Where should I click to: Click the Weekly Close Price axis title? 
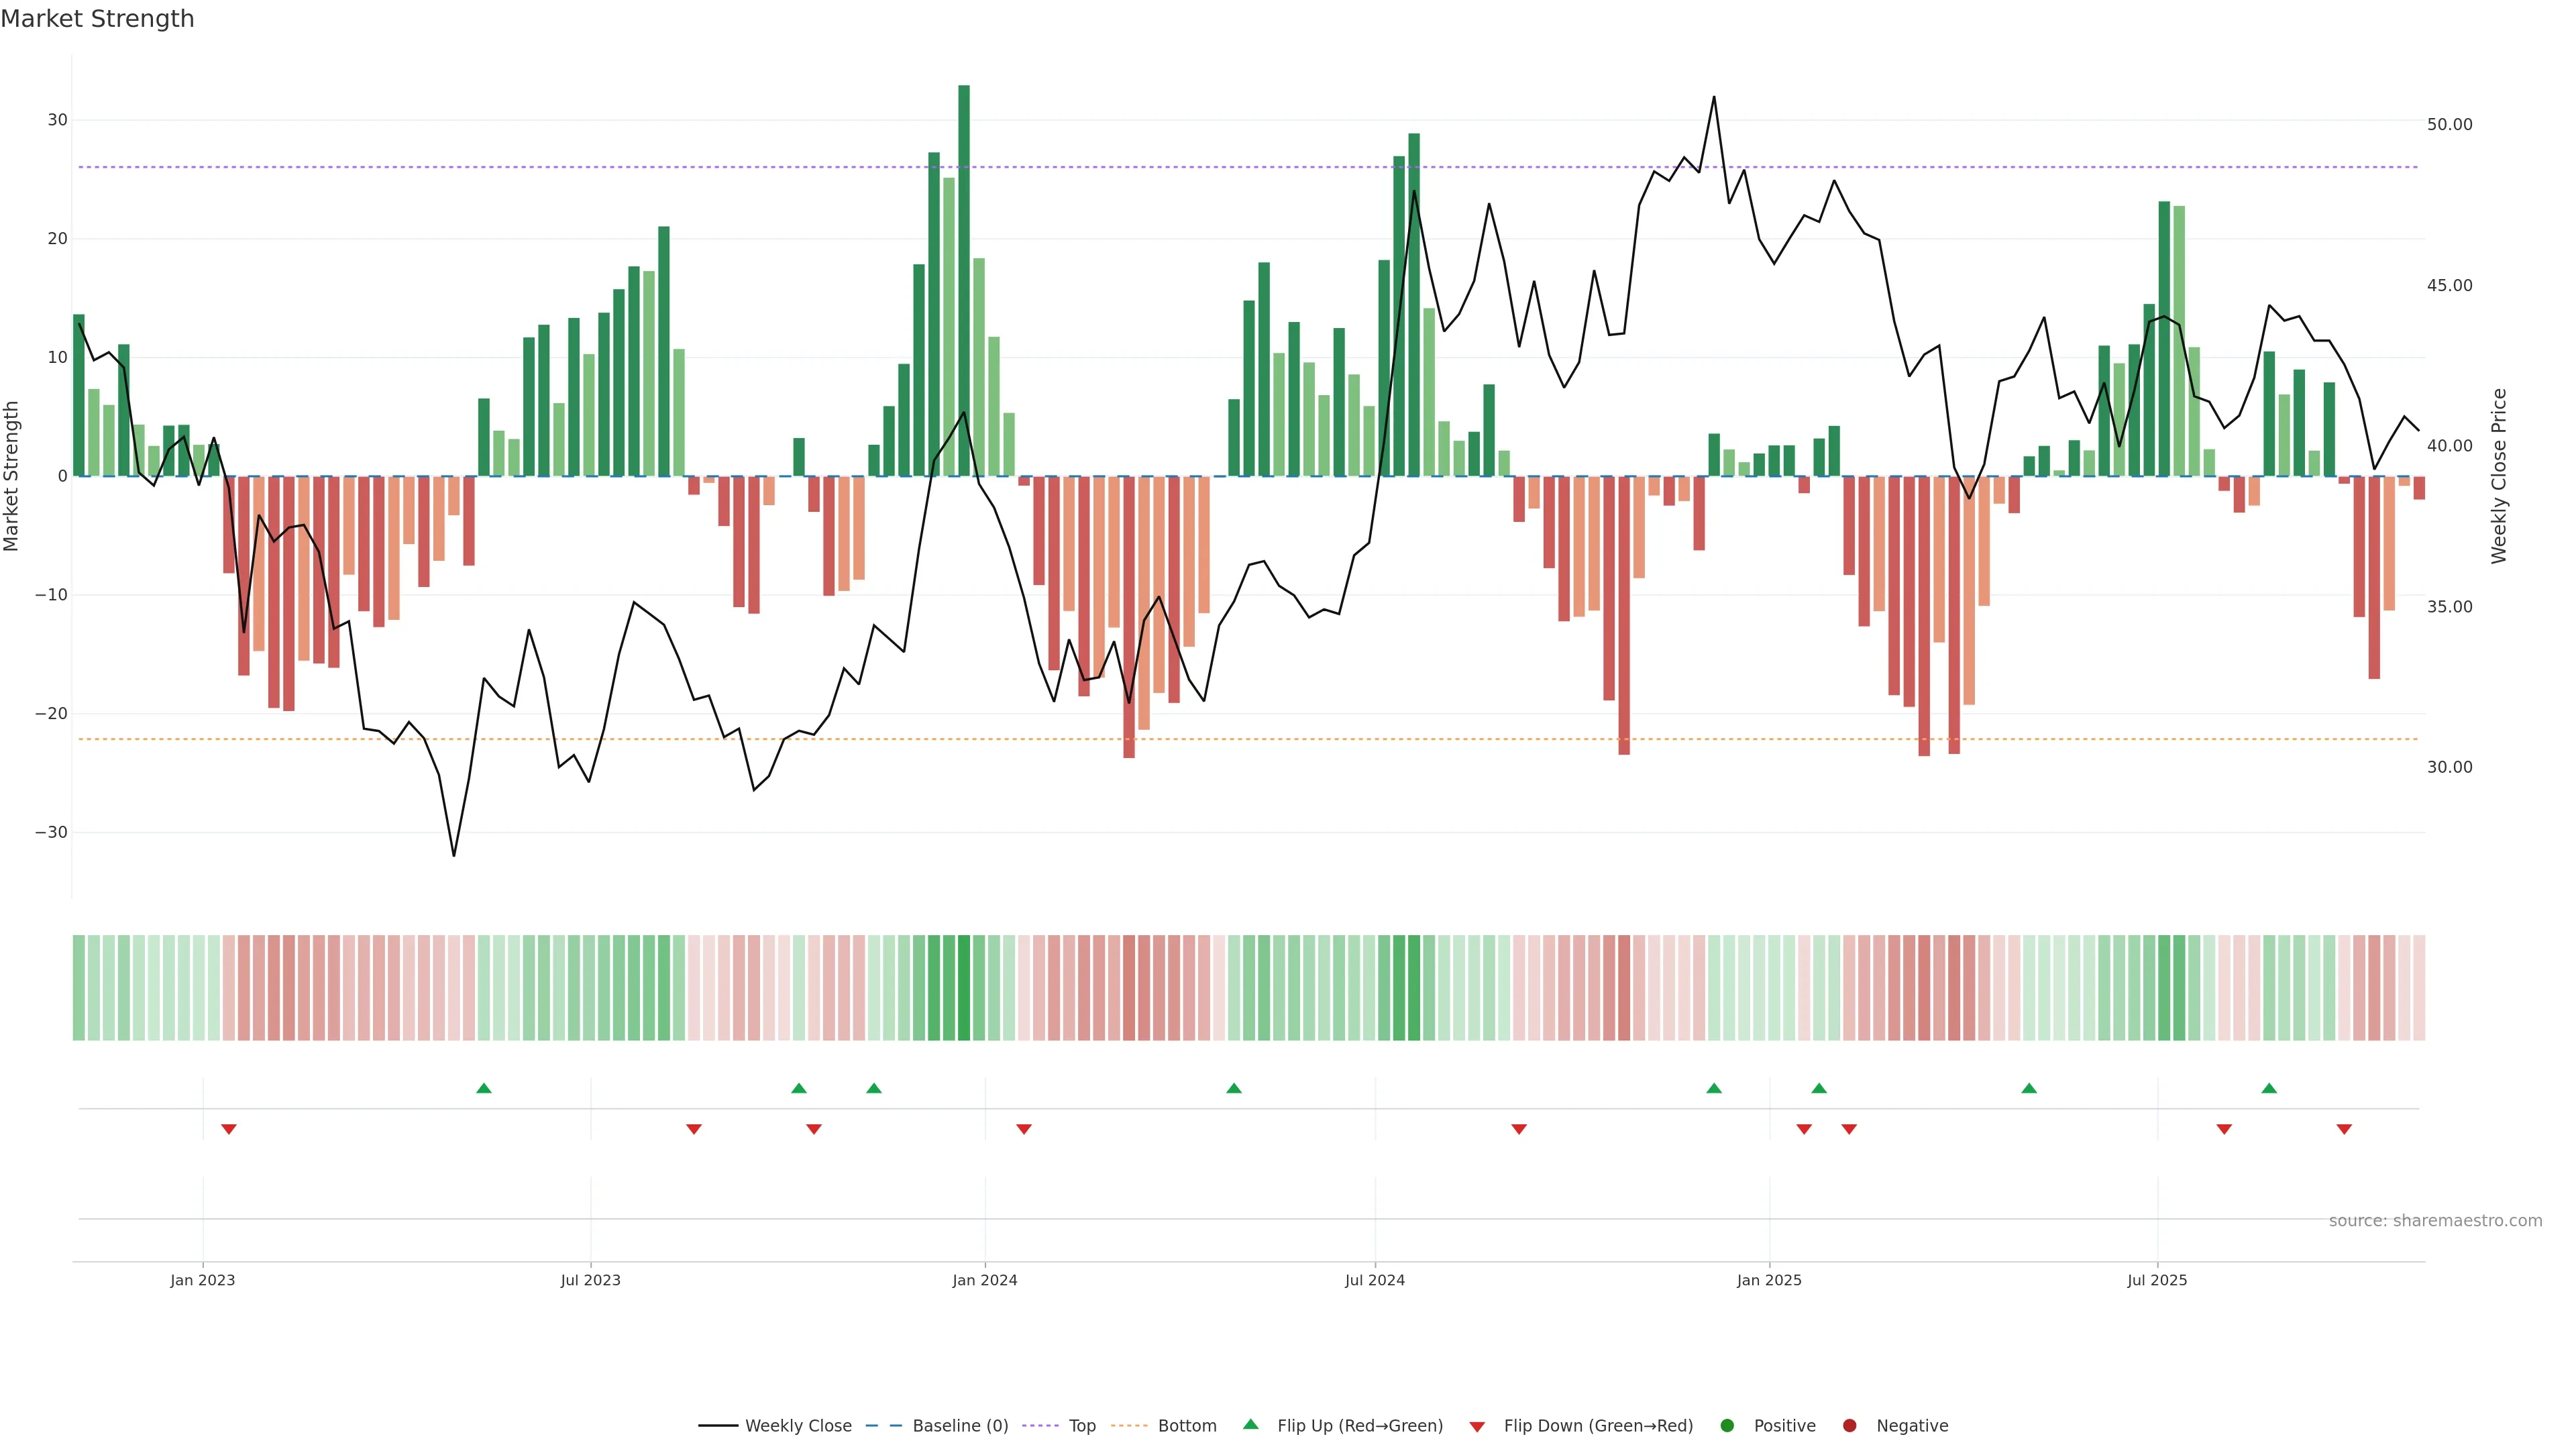(2499, 476)
